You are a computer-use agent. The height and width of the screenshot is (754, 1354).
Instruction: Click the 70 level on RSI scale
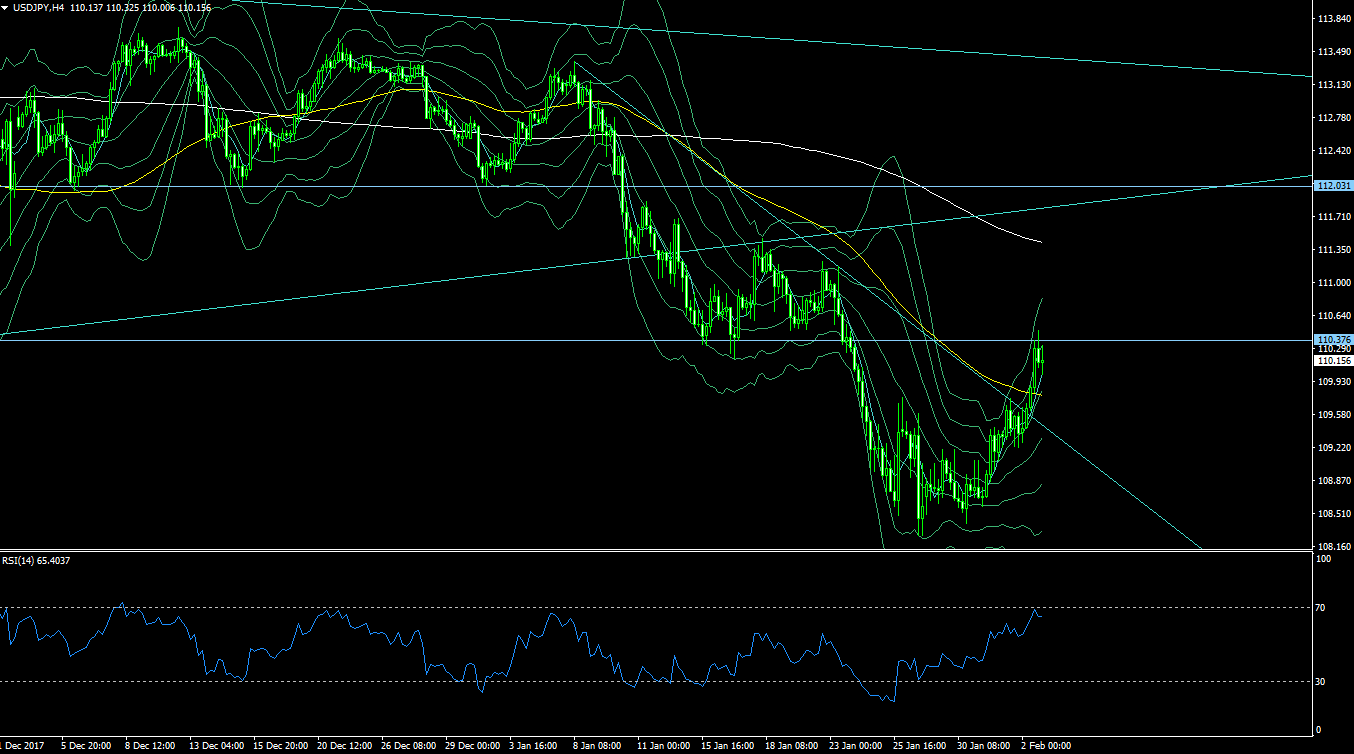(1320, 607)
